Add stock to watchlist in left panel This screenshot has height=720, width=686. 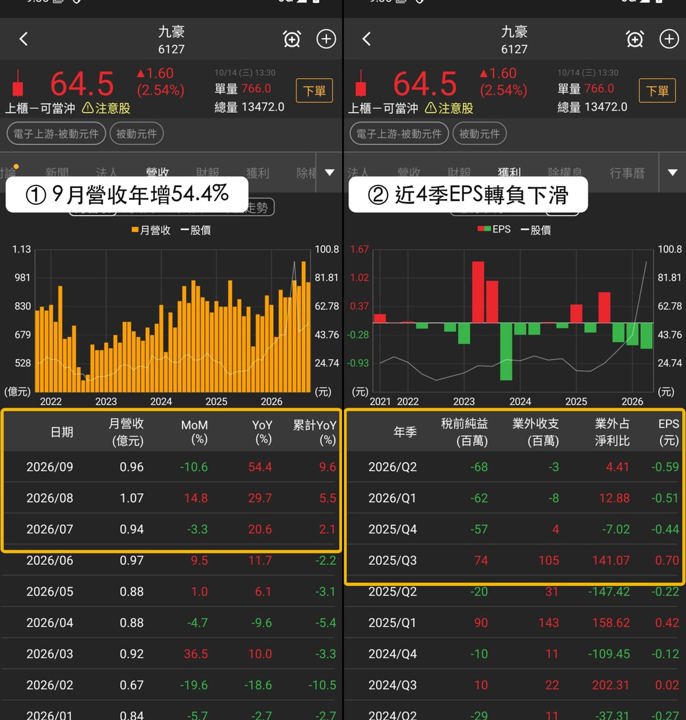click(326, 39)
